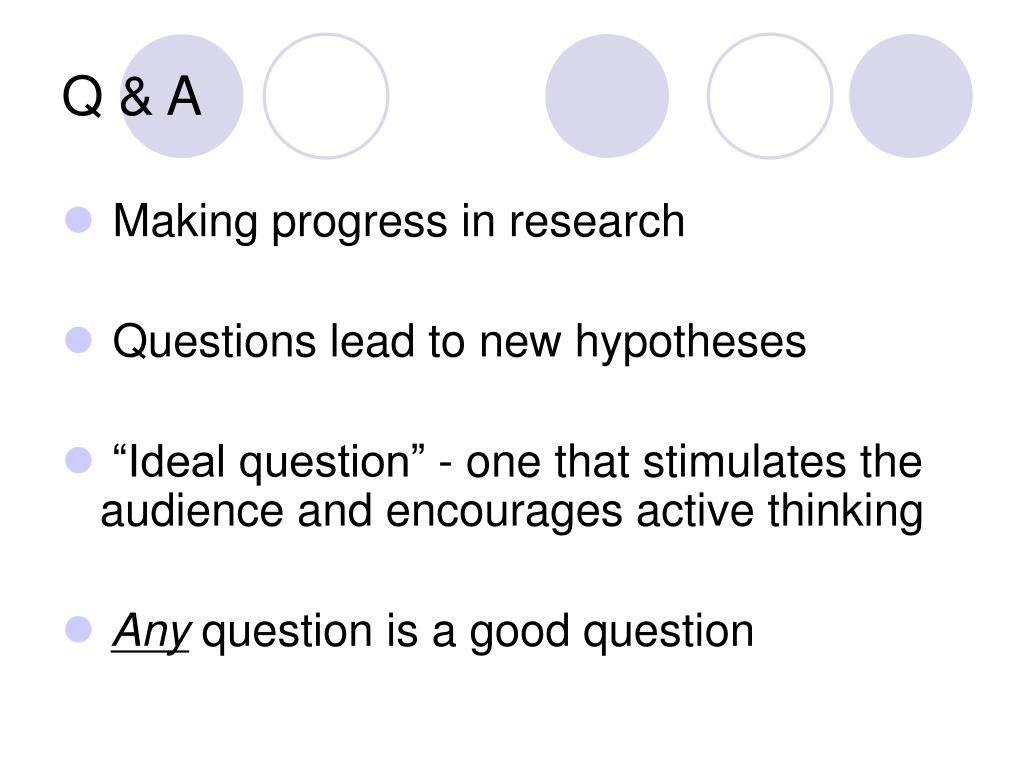
Task: Click the underlined italic word 'Any'
Action: click(x=151, y=632)
